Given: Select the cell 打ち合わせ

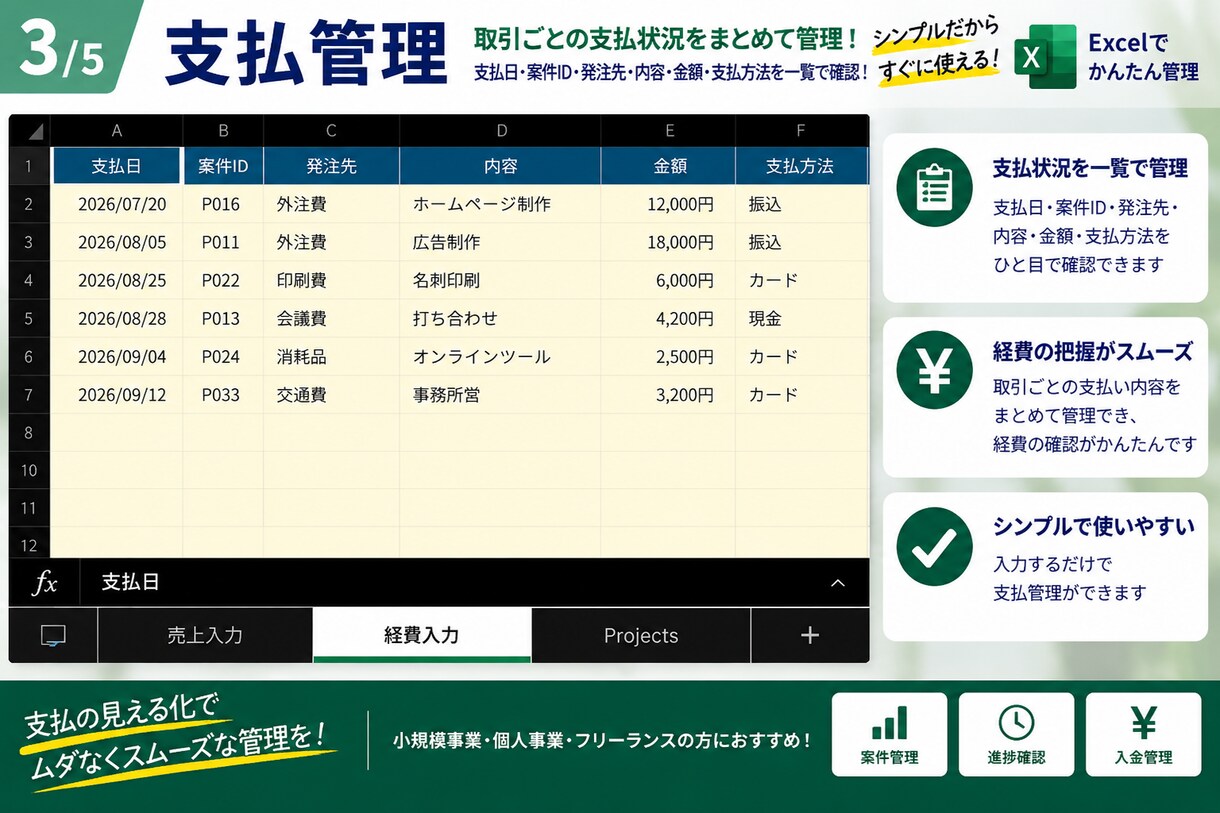Looking at the screenshot, I should [x=500, y=318].
